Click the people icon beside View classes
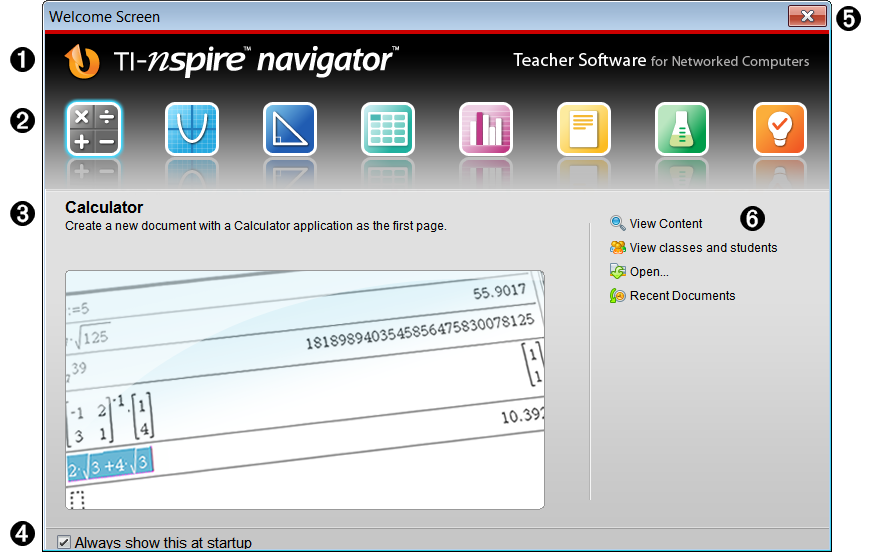This screenshot has height=552, width=871. point(618,248)
